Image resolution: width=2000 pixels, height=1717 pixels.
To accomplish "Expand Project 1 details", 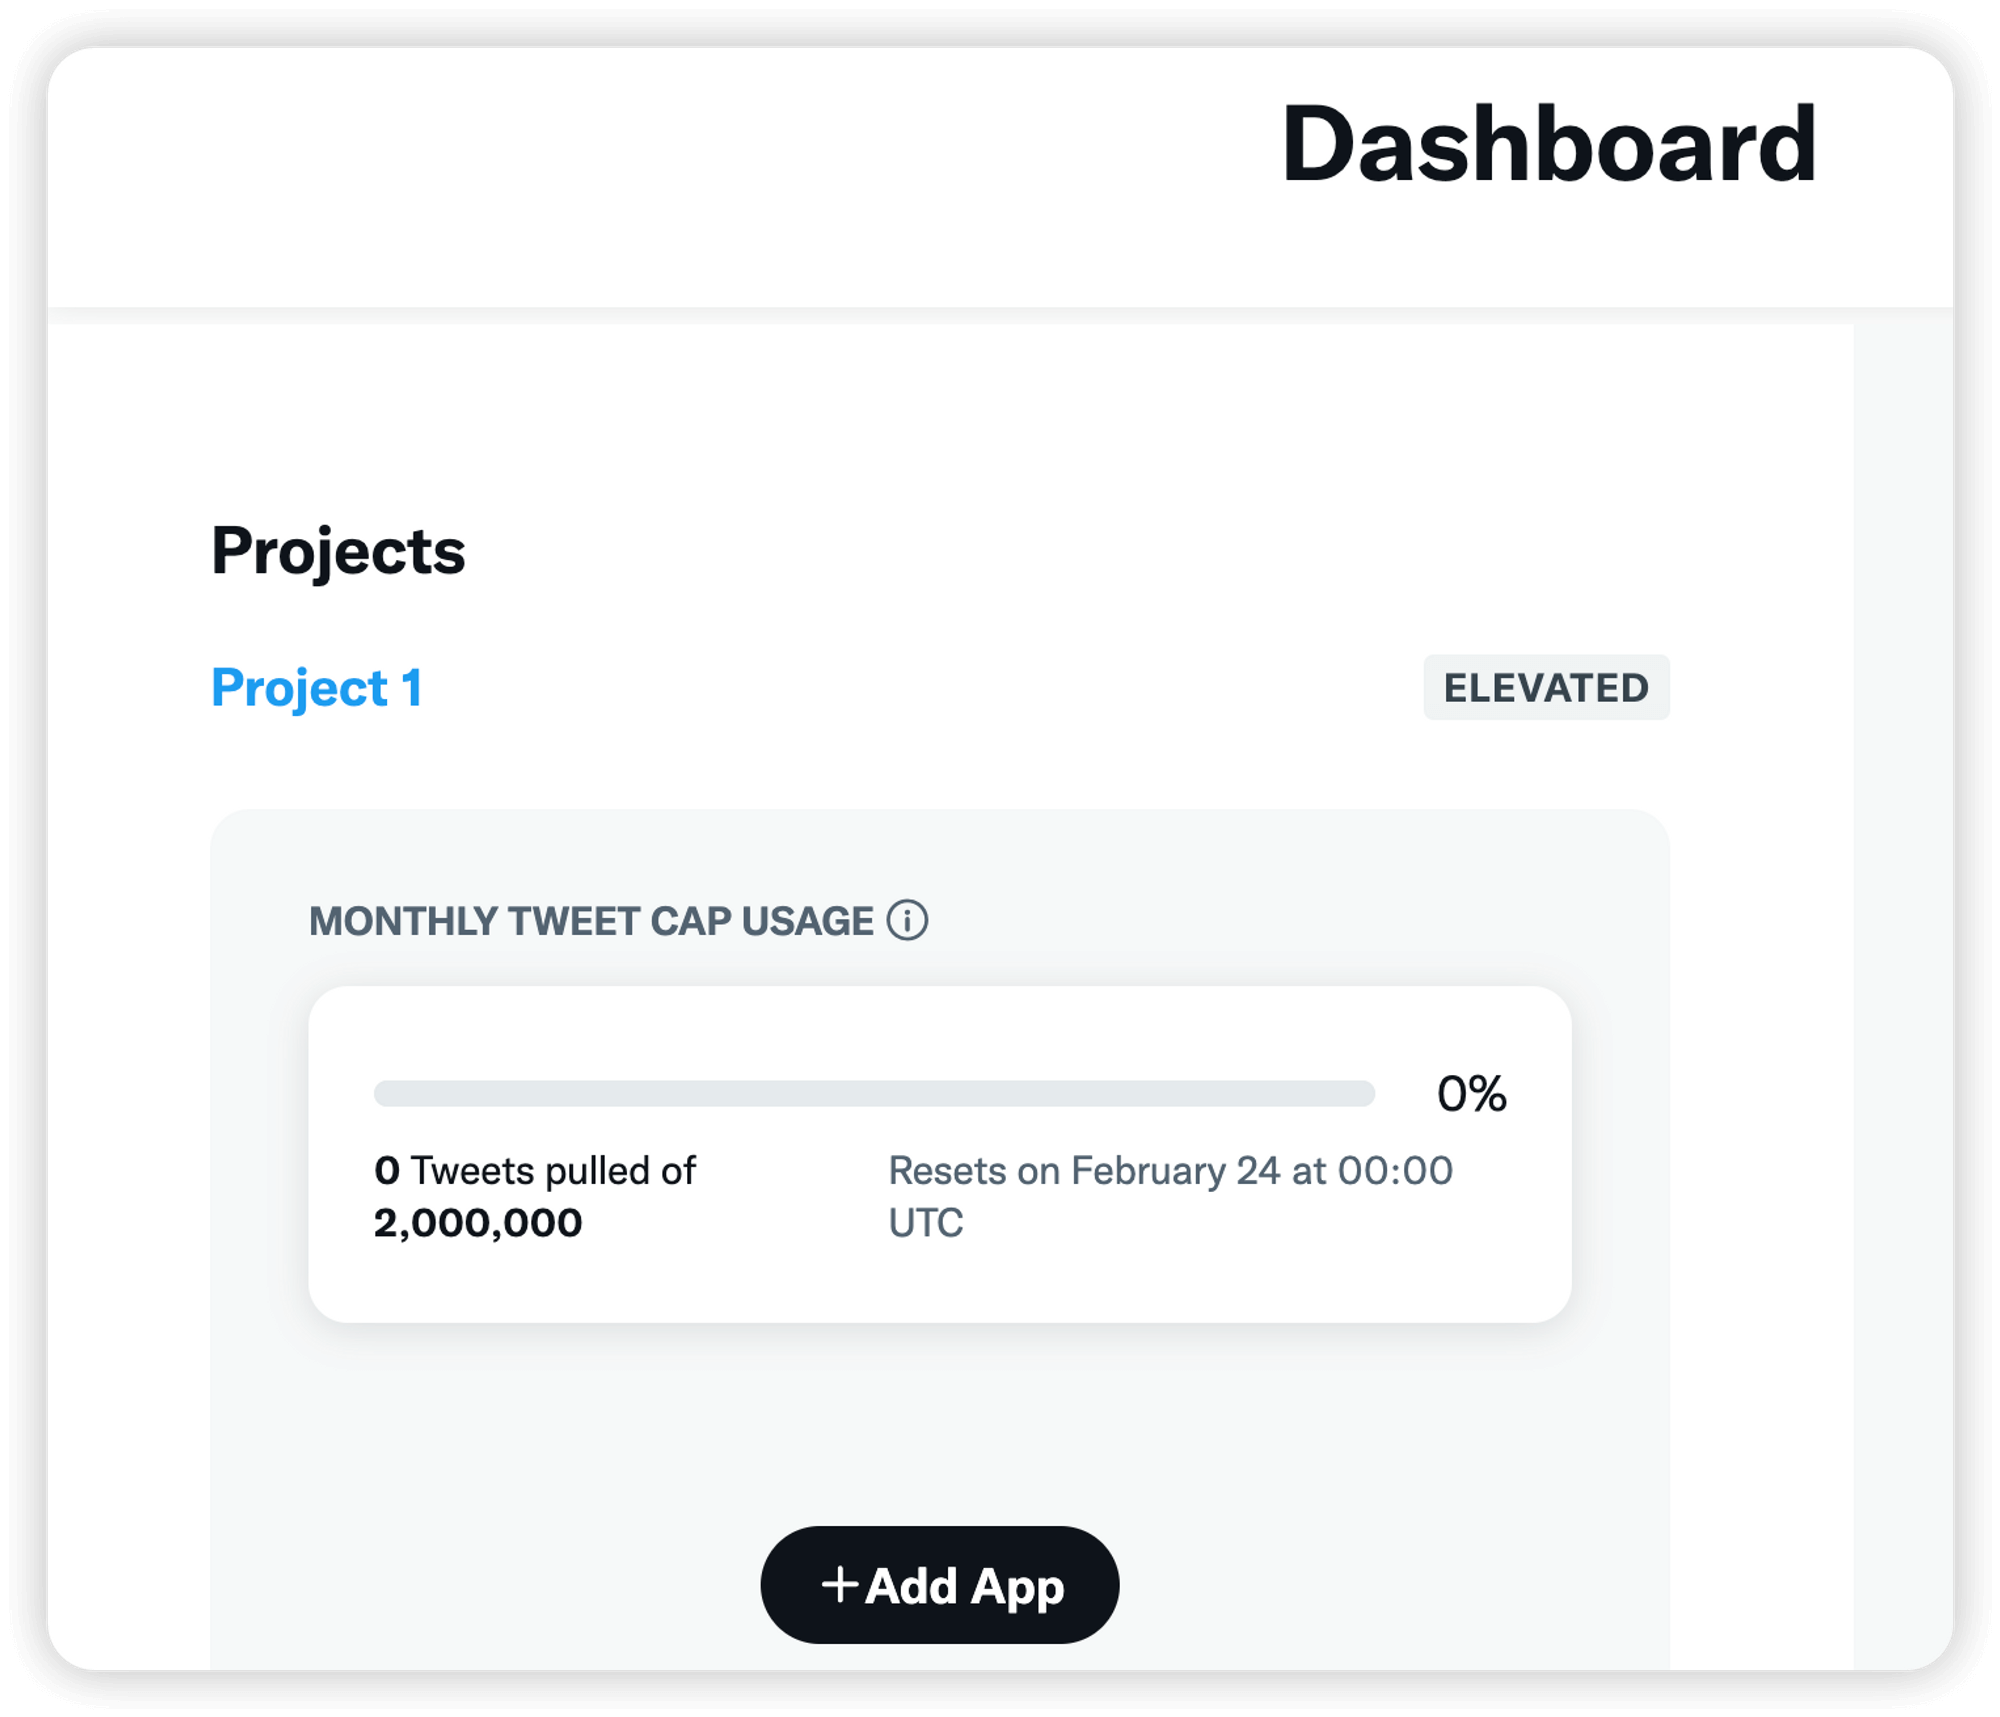I will pos(317,687).
